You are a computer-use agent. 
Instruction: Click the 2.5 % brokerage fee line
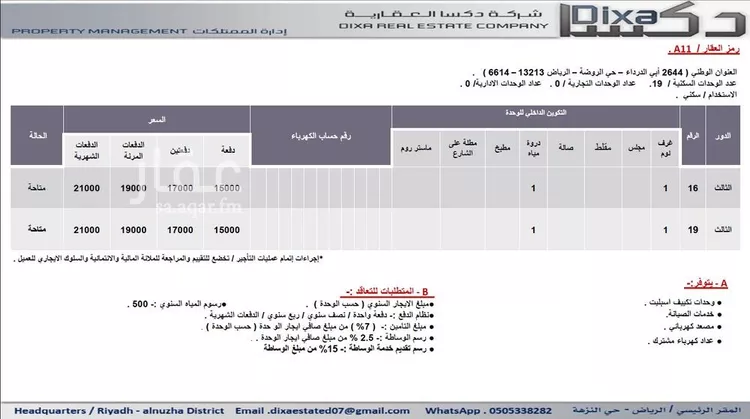[342, 338]
